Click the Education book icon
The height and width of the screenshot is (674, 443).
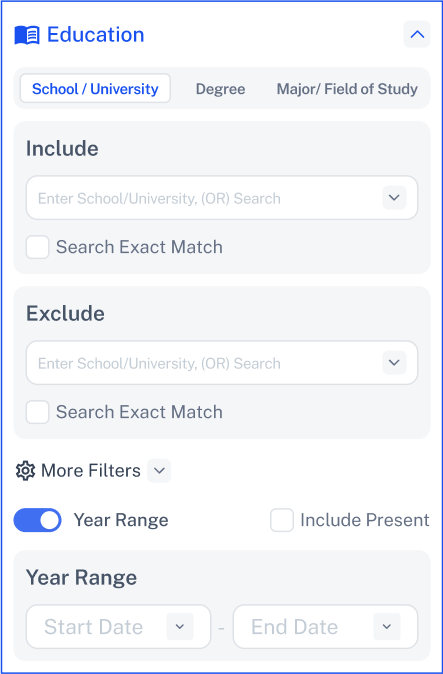[x=27, y=35]
